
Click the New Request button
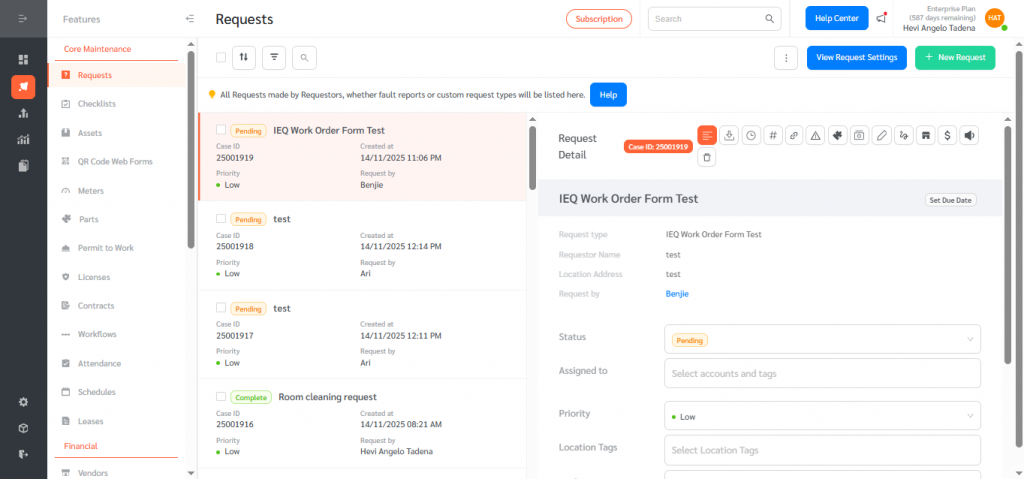(x=955, y=58)
